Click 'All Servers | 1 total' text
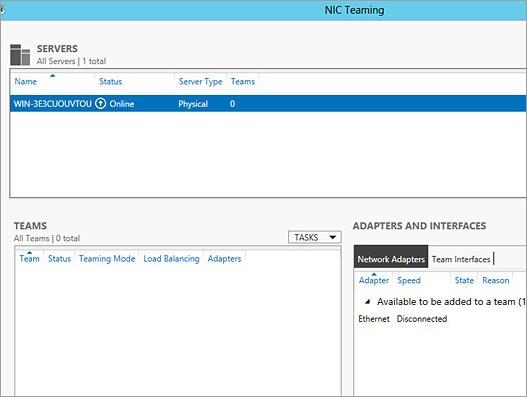The image size is (527, 397). (71, 61)
